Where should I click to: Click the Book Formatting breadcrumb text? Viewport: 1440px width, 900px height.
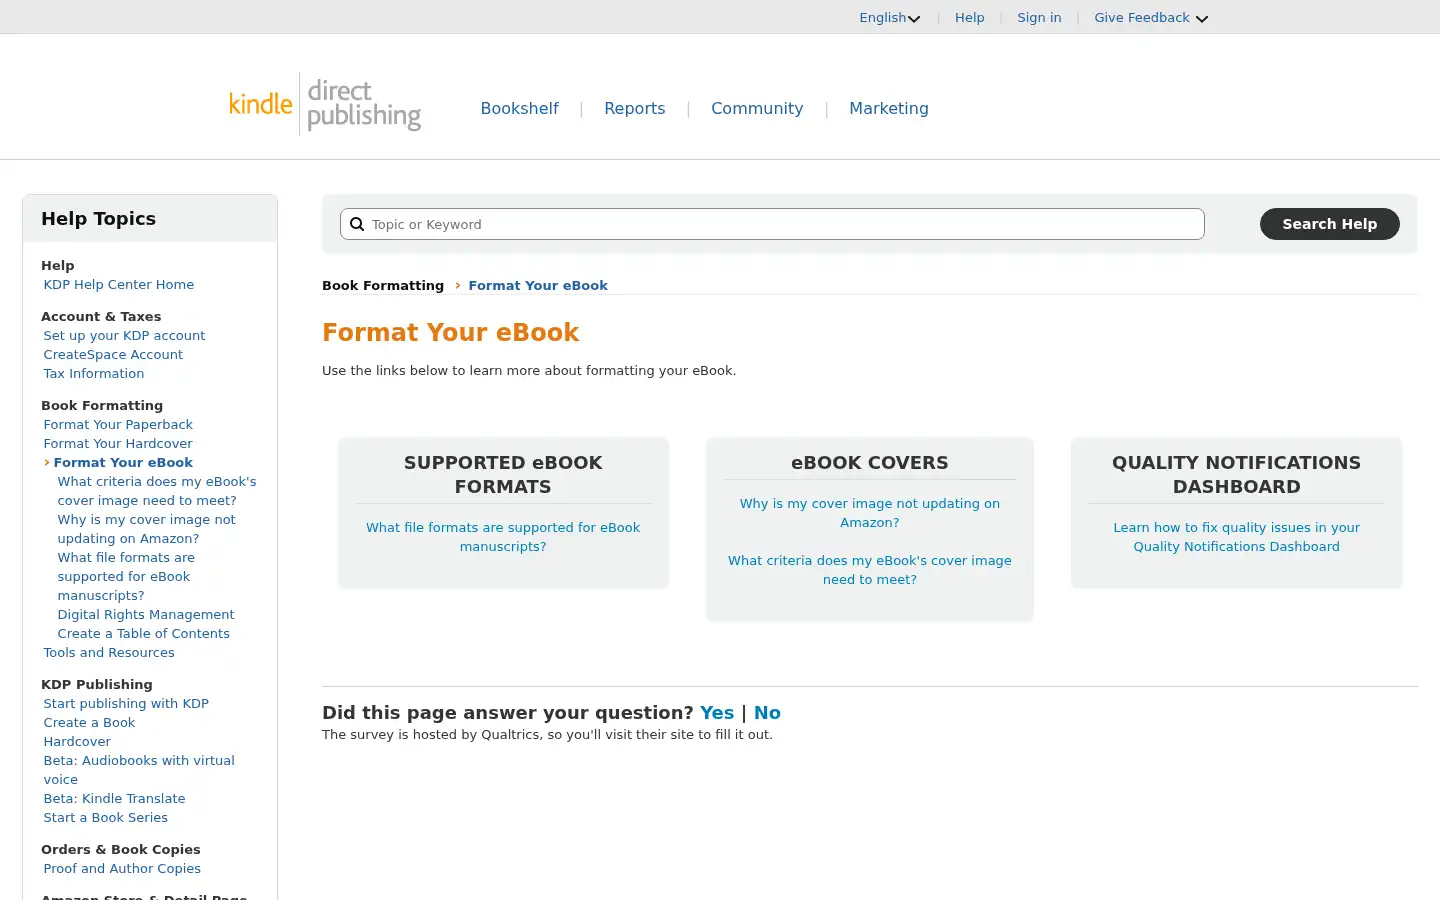(x=383, y=285)
